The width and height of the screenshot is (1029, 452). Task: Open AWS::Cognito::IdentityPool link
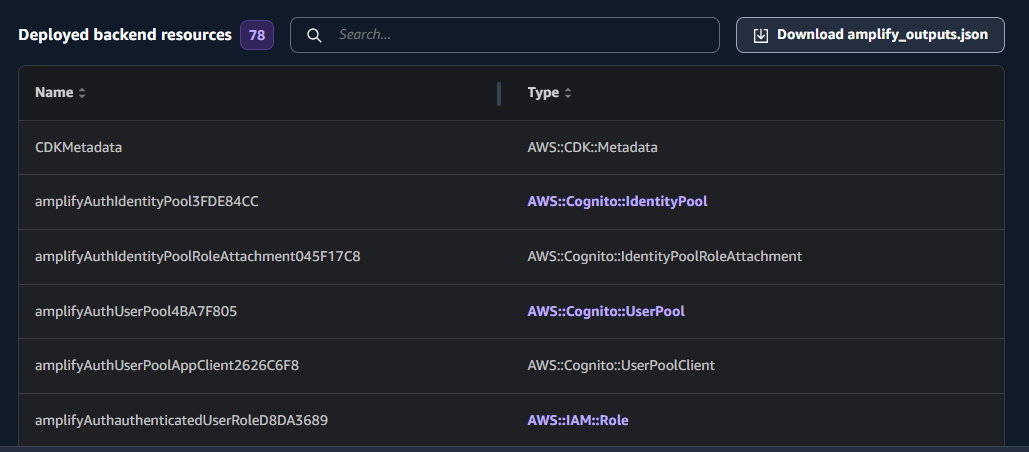pos(617,201)
